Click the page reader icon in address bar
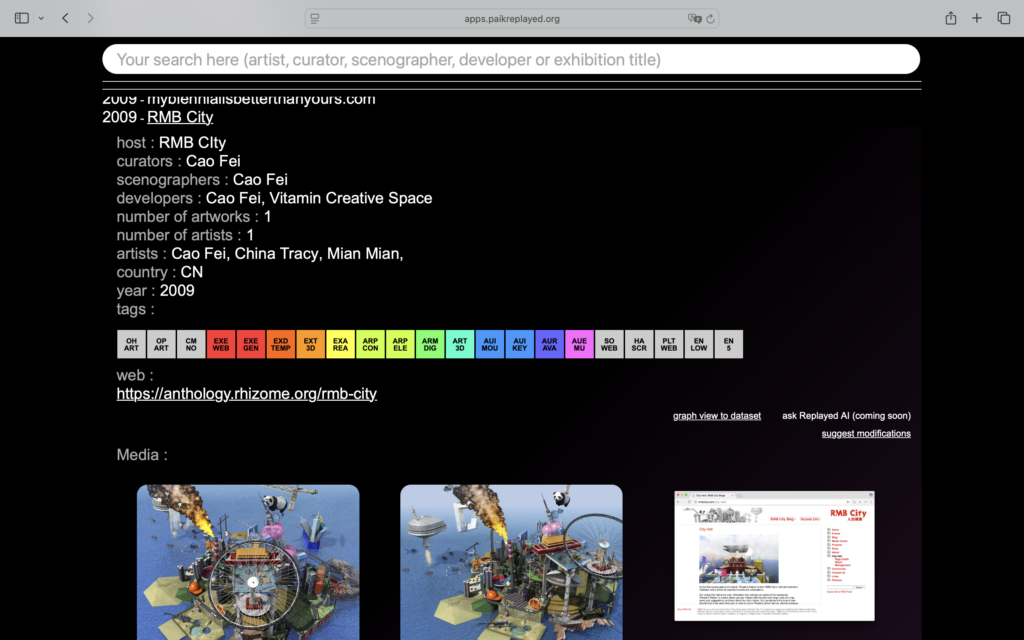This screenshot has height=640, width=1024. click(x=315, y=18)
